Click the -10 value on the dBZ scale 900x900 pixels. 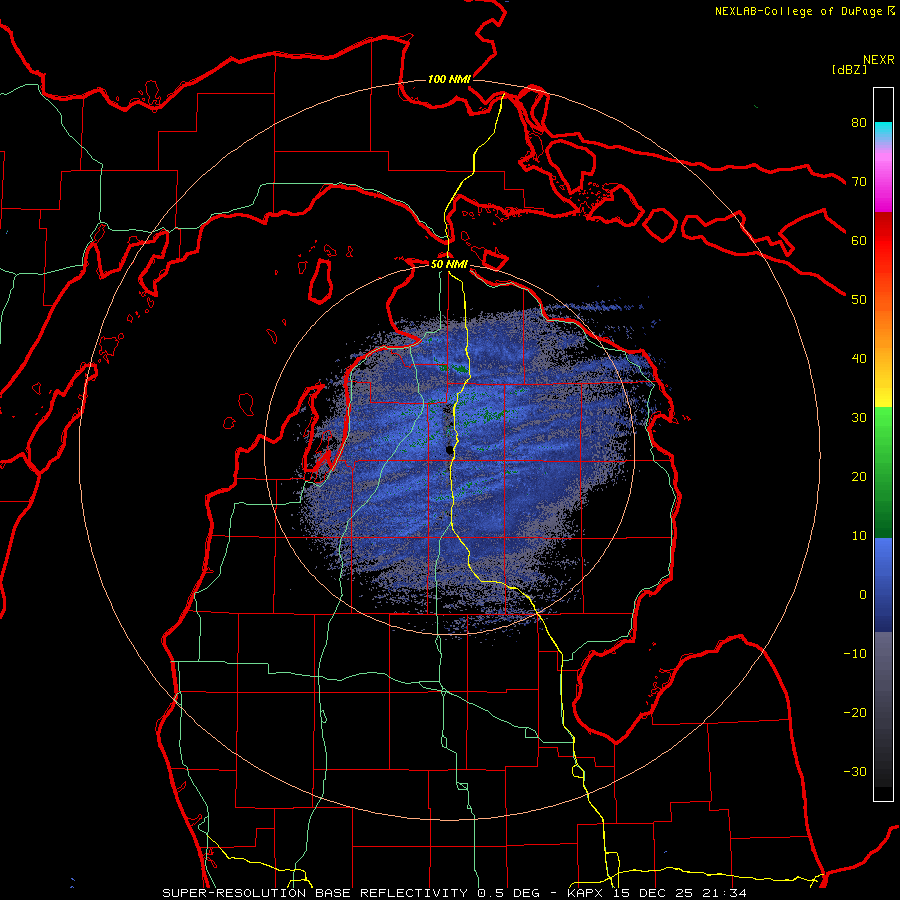tap(855, 654)
